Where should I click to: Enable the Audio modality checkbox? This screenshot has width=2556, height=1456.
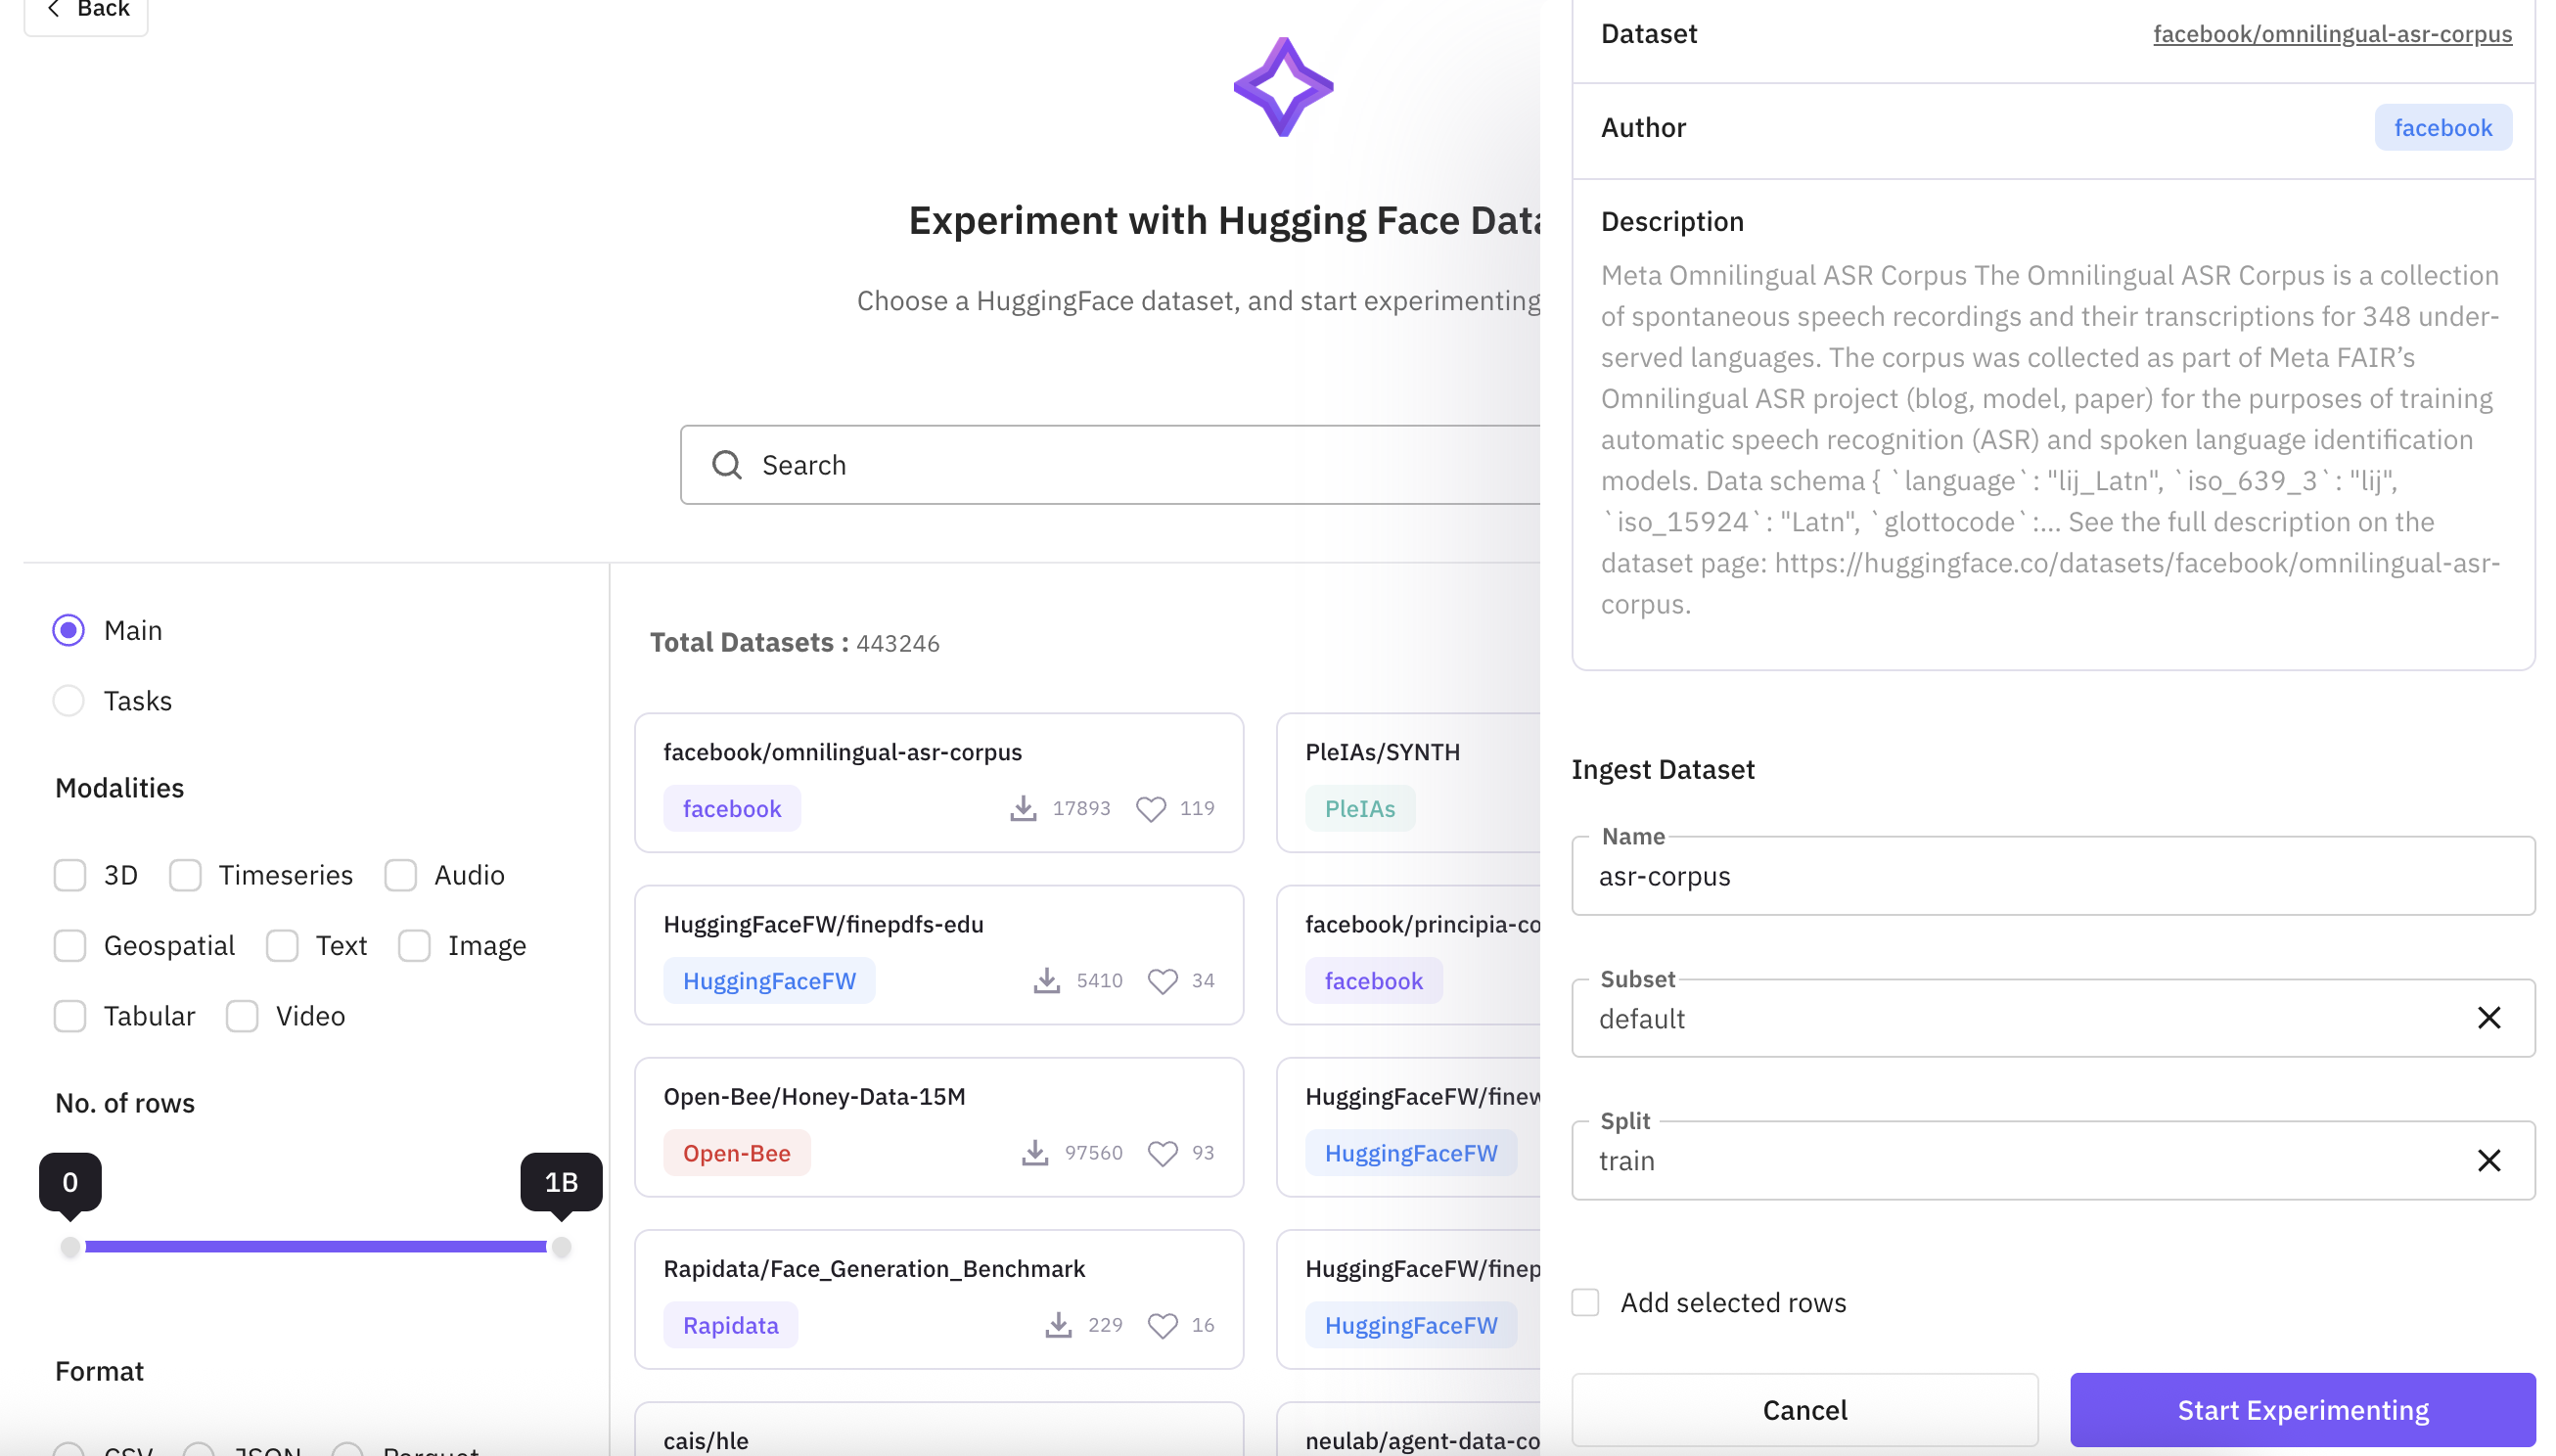tap(401, 875)
